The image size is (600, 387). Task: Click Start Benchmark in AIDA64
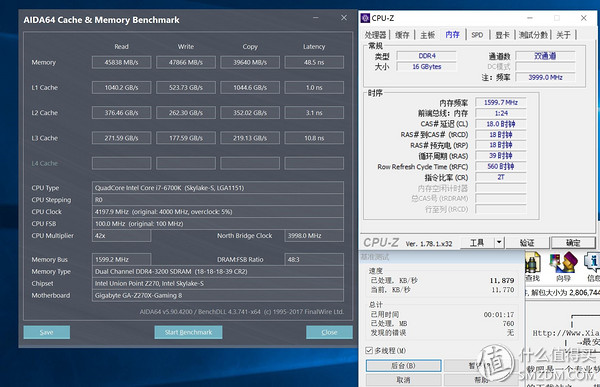coord(188,332)
